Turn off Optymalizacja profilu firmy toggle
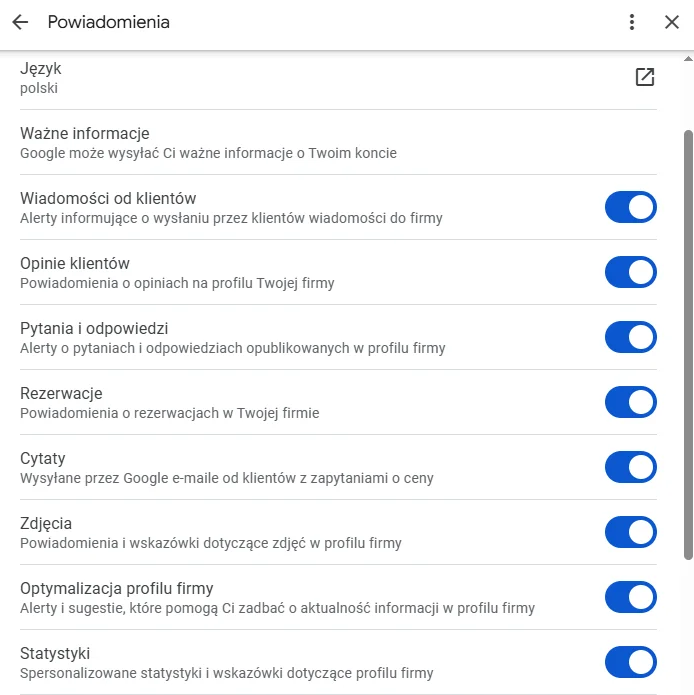This screenshot has width=694, height=695. tap(631, 597)
